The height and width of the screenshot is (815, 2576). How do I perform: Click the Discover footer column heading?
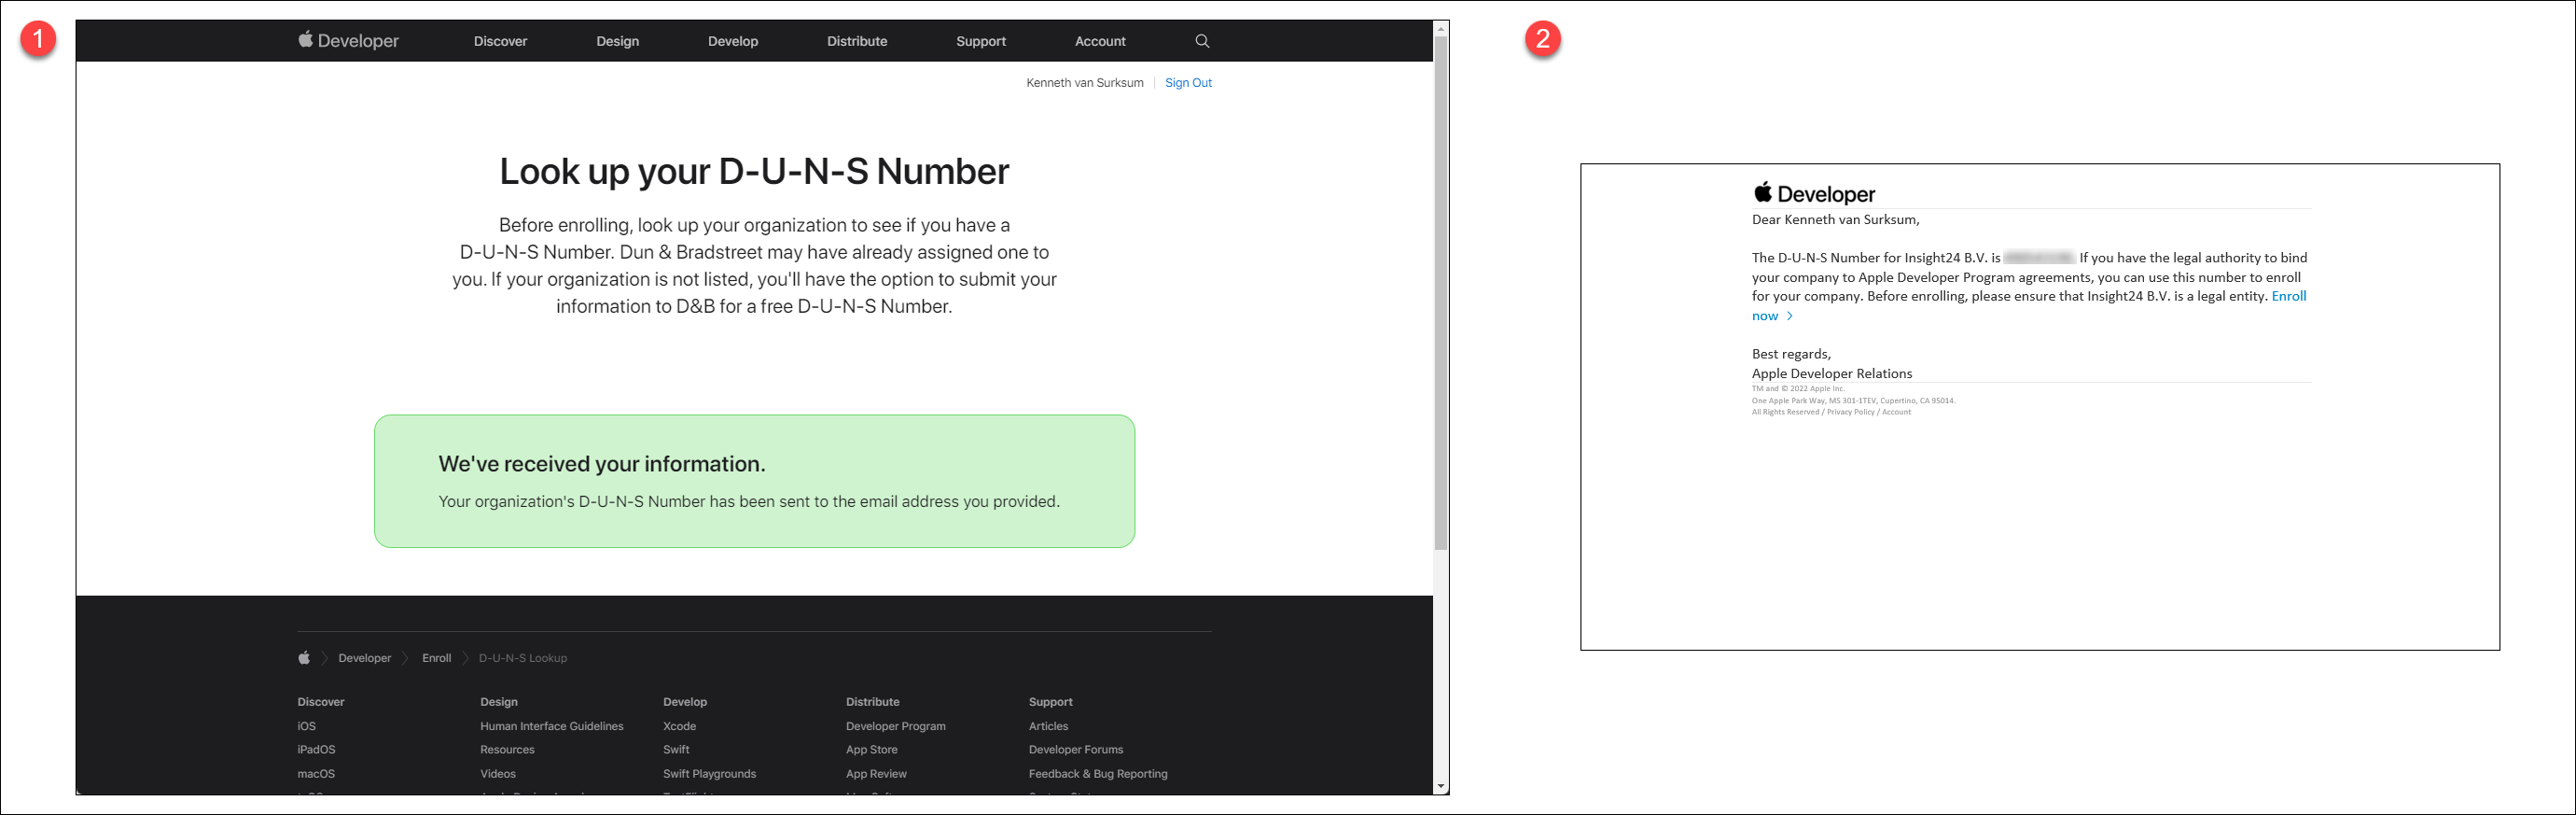click(x=321, y=702)
